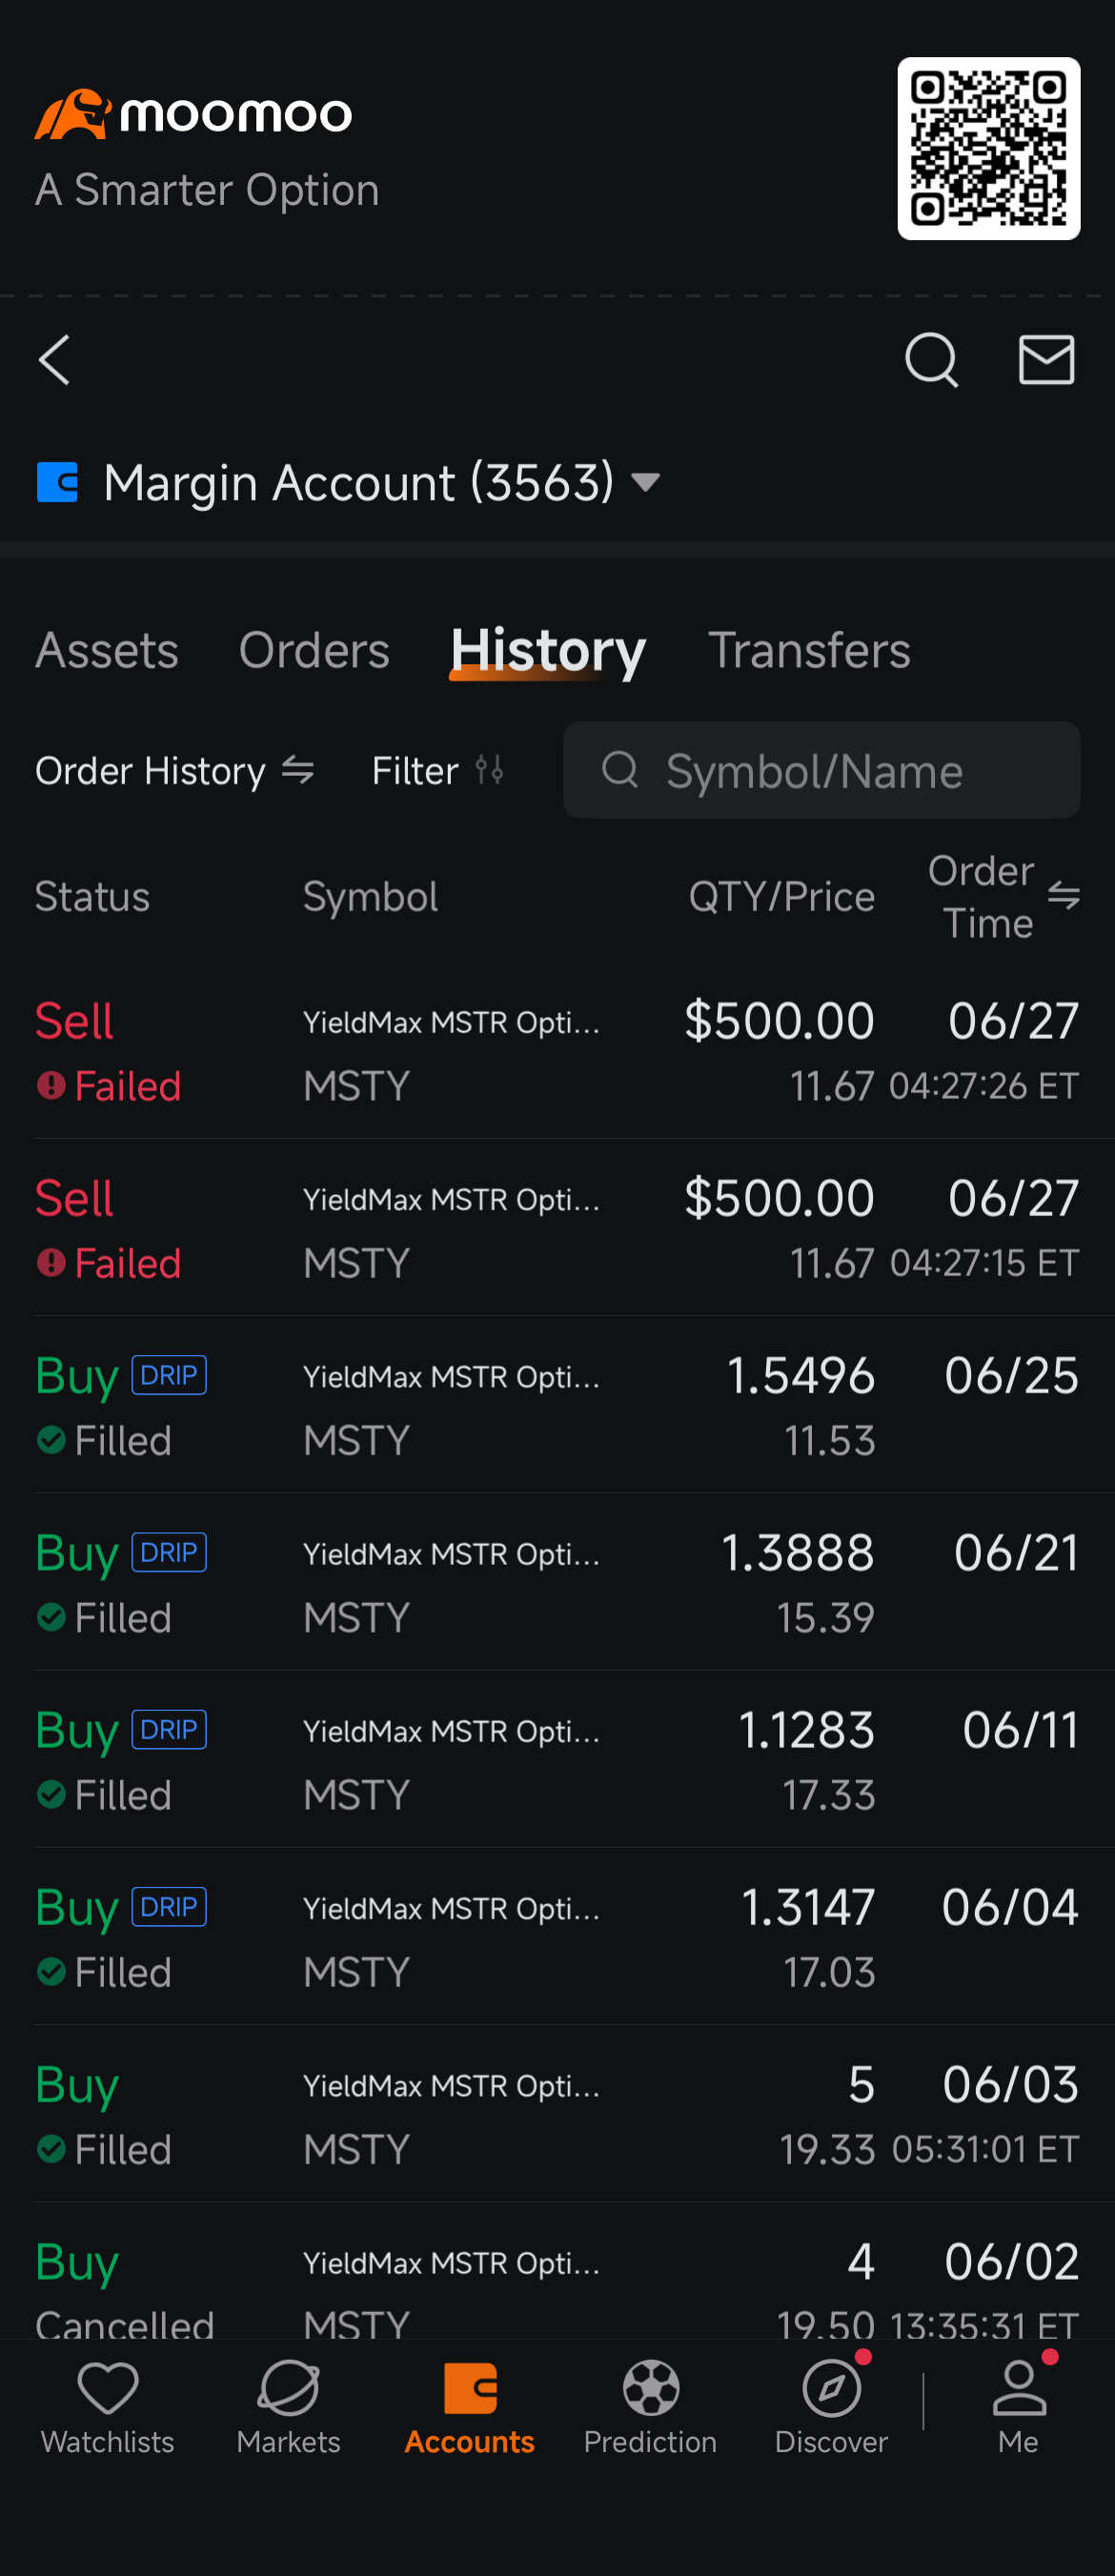
Task: Switch to the Transfers tab
Action: (x=809, y=650)
